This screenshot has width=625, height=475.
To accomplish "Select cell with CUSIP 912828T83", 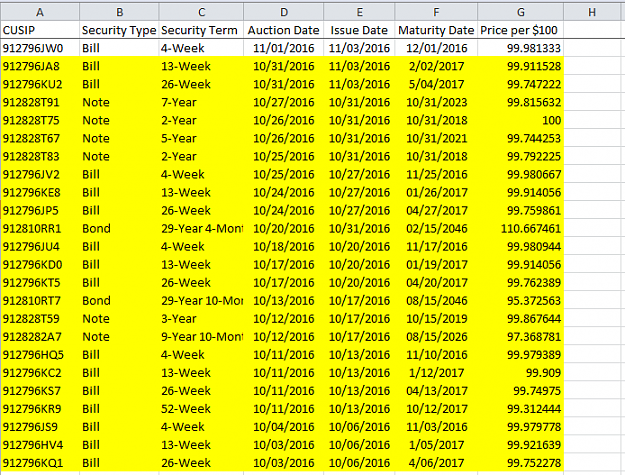I will [x=40, y=156].
